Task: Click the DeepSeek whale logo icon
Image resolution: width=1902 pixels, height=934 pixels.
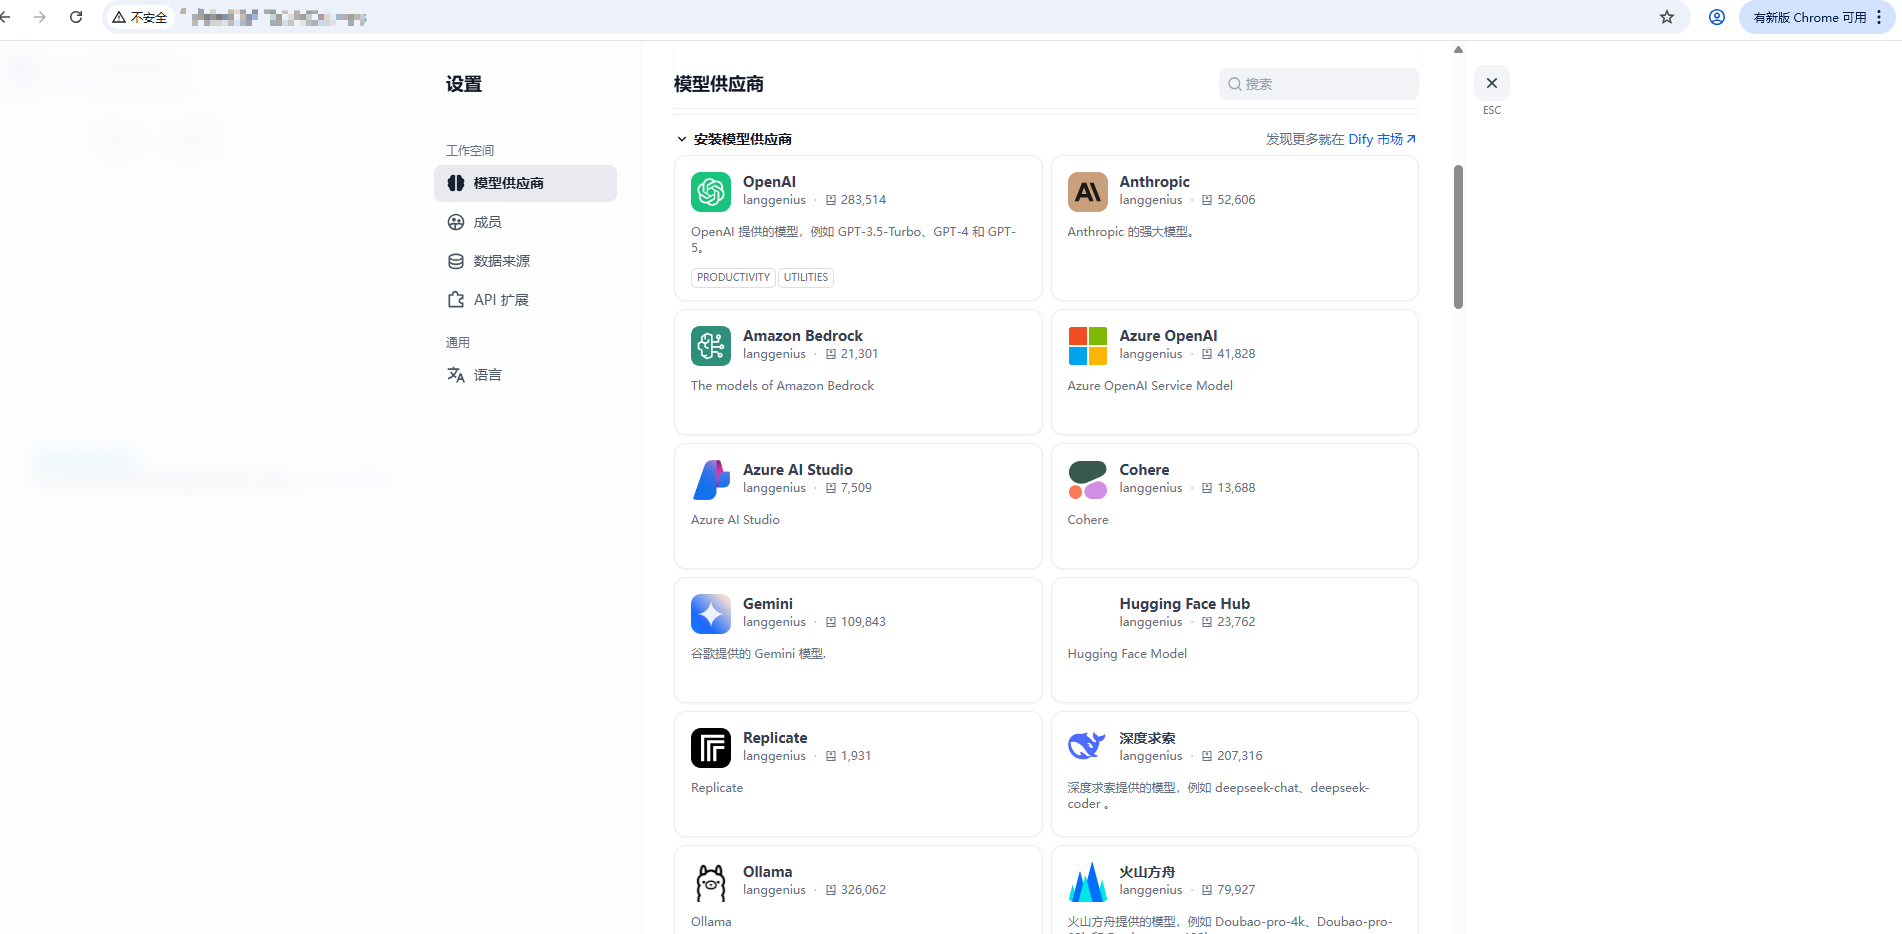Action: point(1088,746)
